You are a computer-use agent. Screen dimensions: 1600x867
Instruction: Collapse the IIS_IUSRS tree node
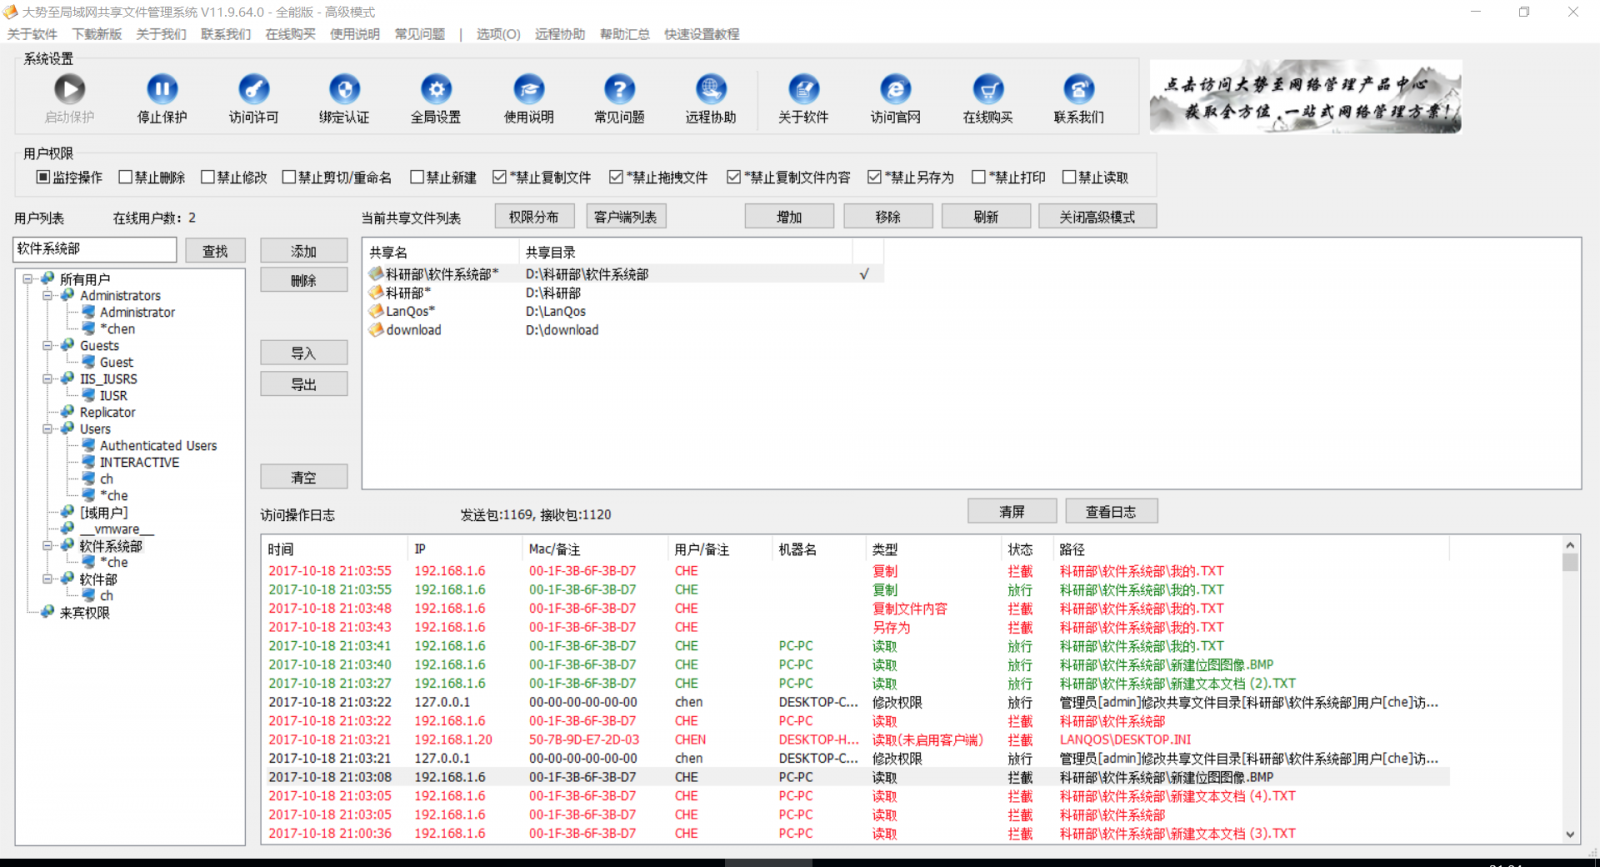[x=47, y=379]
